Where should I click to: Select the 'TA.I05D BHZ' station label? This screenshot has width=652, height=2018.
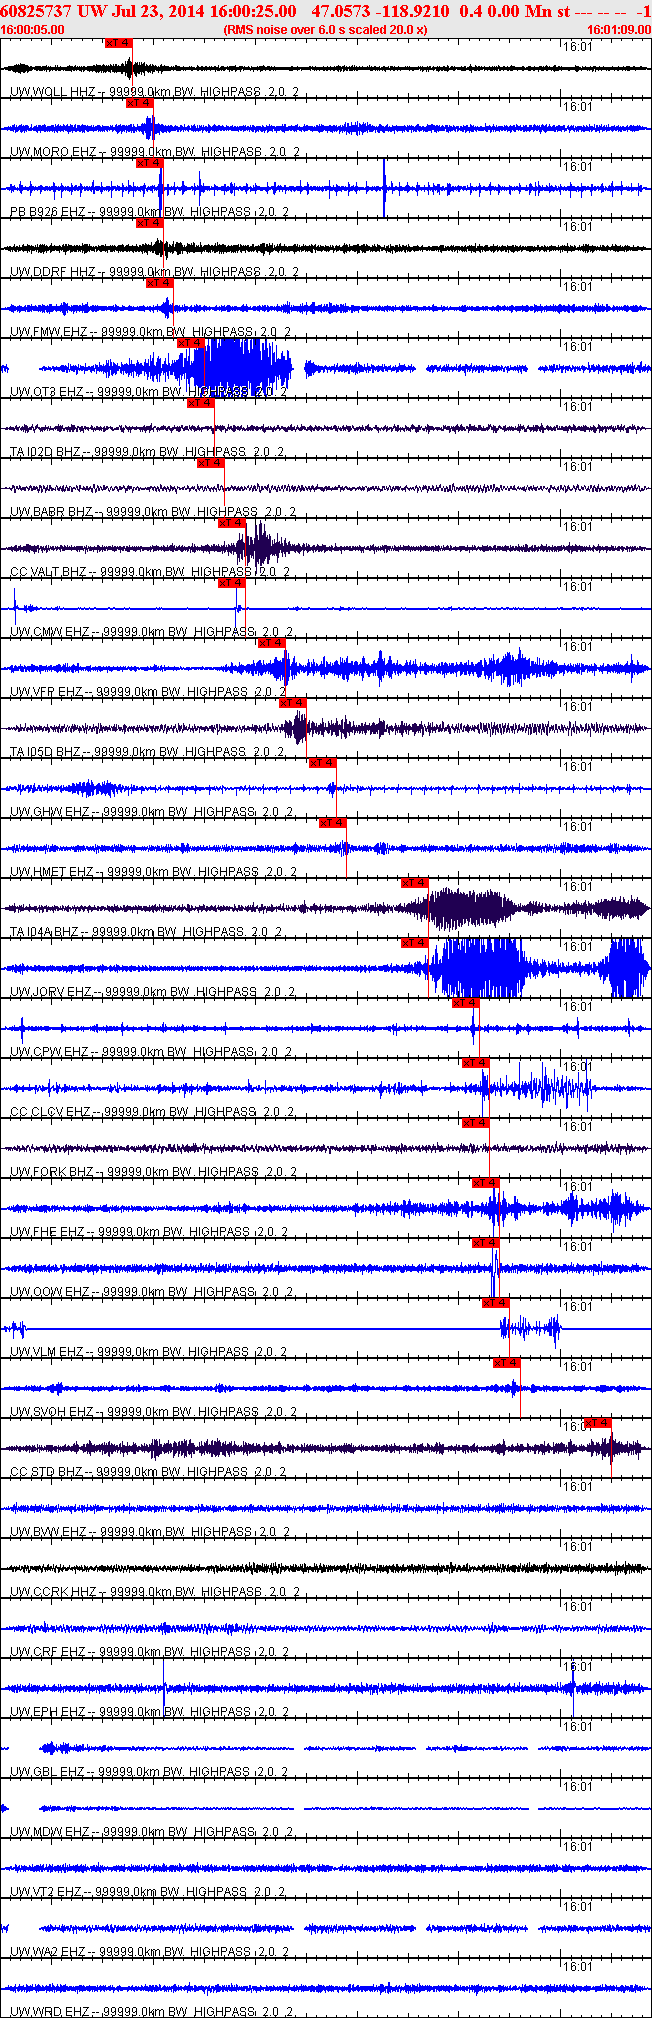coord(46,752)
